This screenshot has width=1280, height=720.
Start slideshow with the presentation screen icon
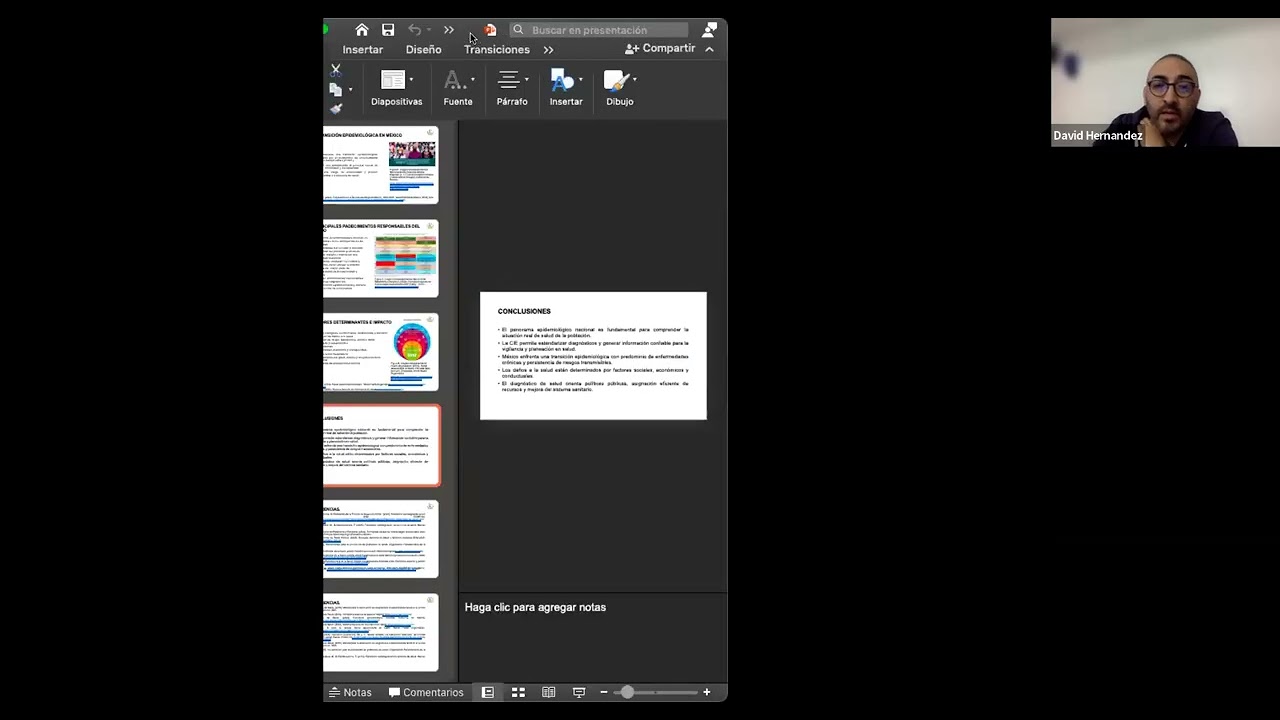coord(578,692)
